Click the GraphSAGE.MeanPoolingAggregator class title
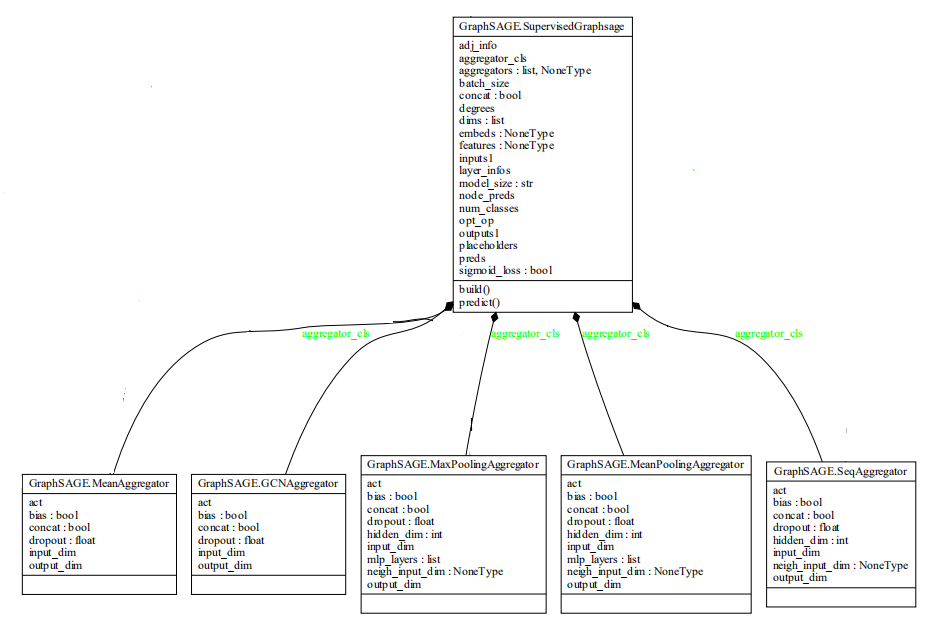The image size is (927, 627). click(655, 464)
